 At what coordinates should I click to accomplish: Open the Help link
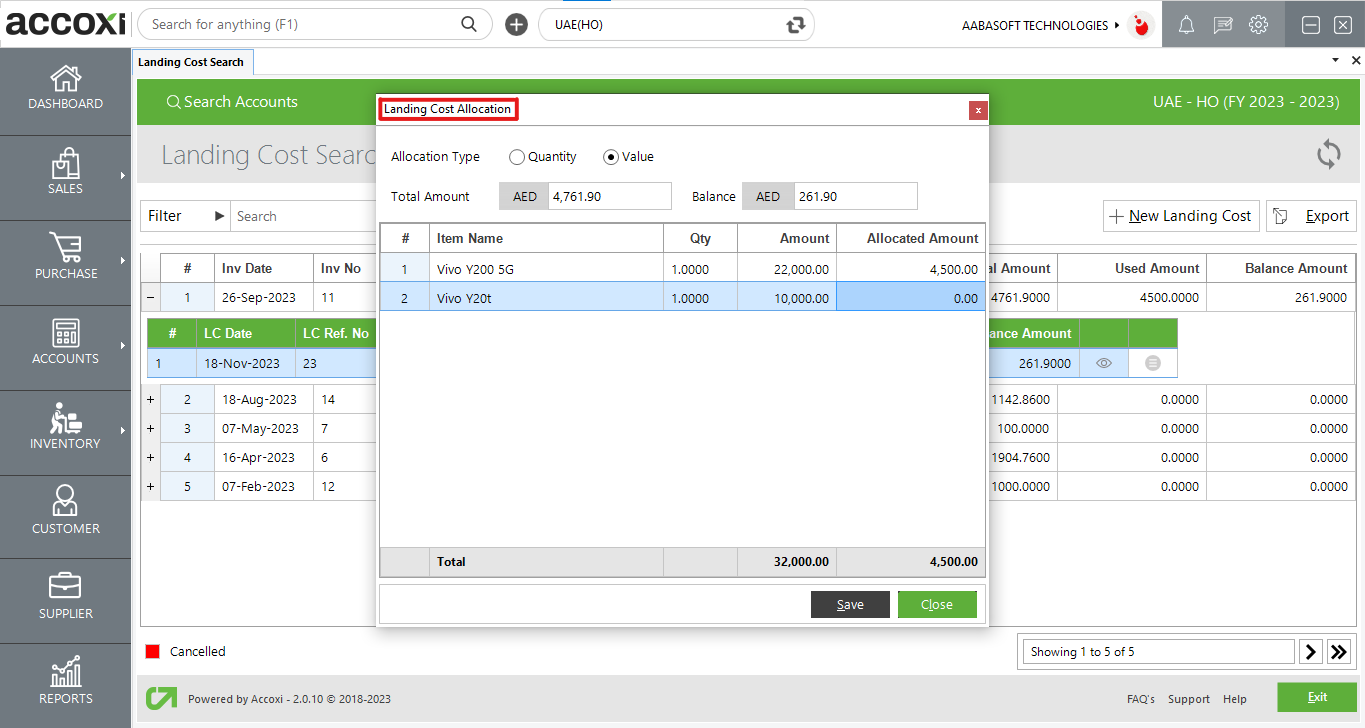(1235, 699)
